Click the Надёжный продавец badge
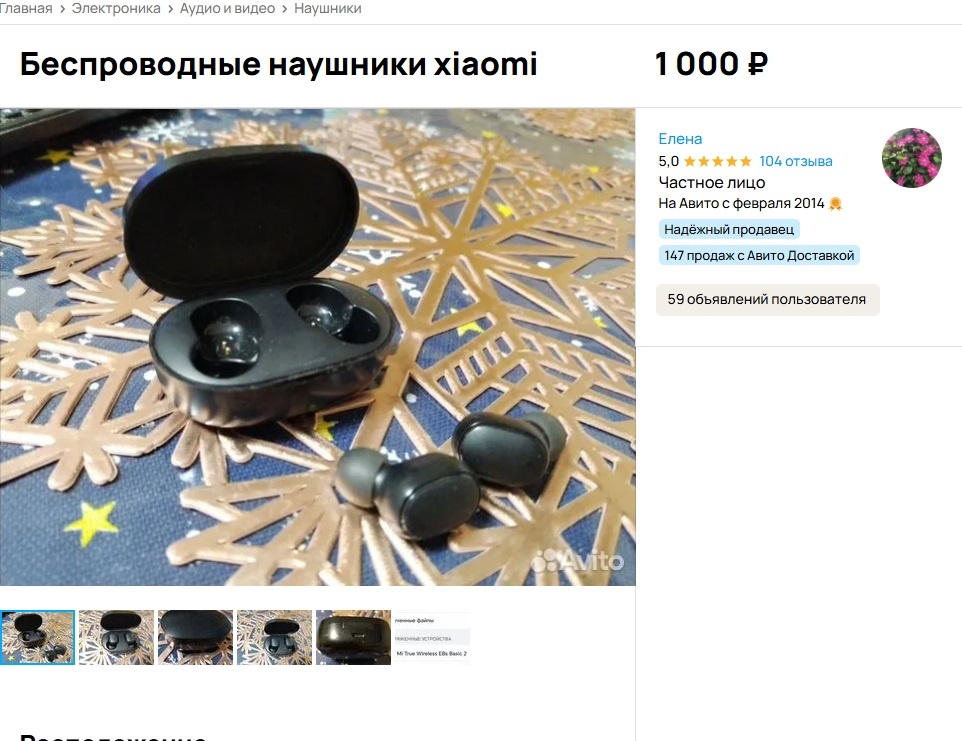The height and width of the screenshot is (741, 962). (x=729, y=229)
